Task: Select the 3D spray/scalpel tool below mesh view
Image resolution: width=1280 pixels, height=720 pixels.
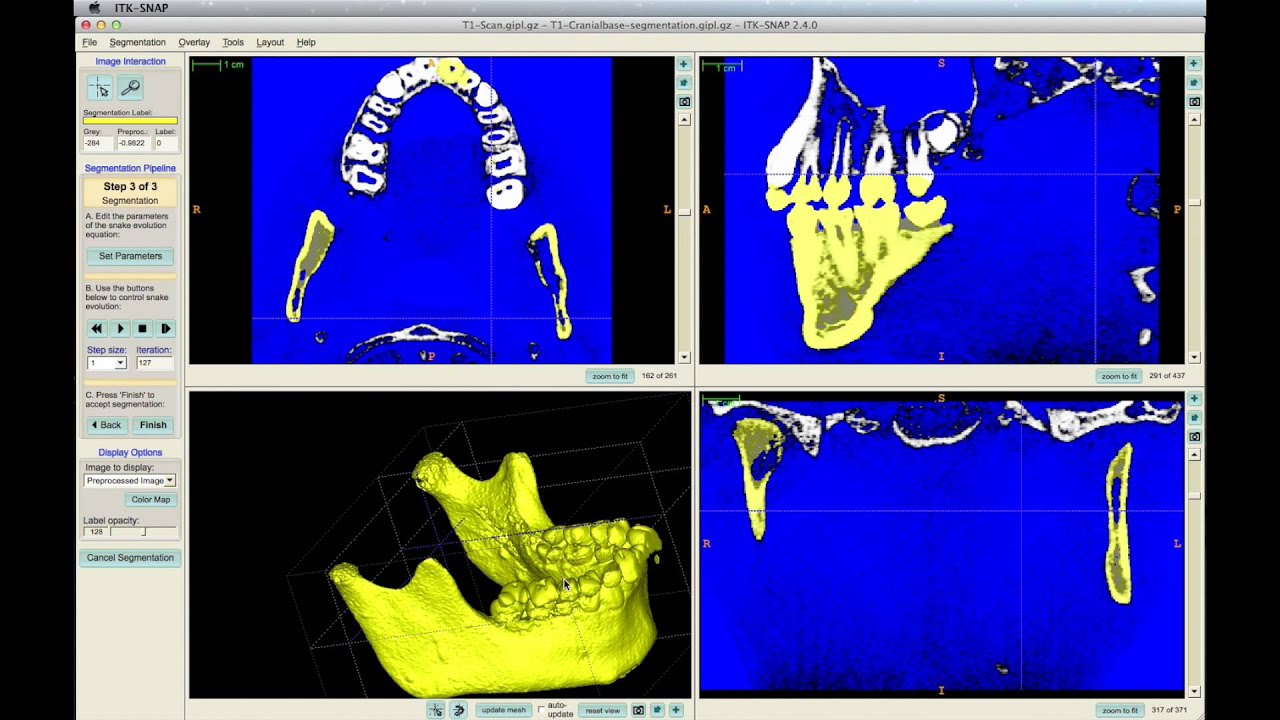Action: 459,710
